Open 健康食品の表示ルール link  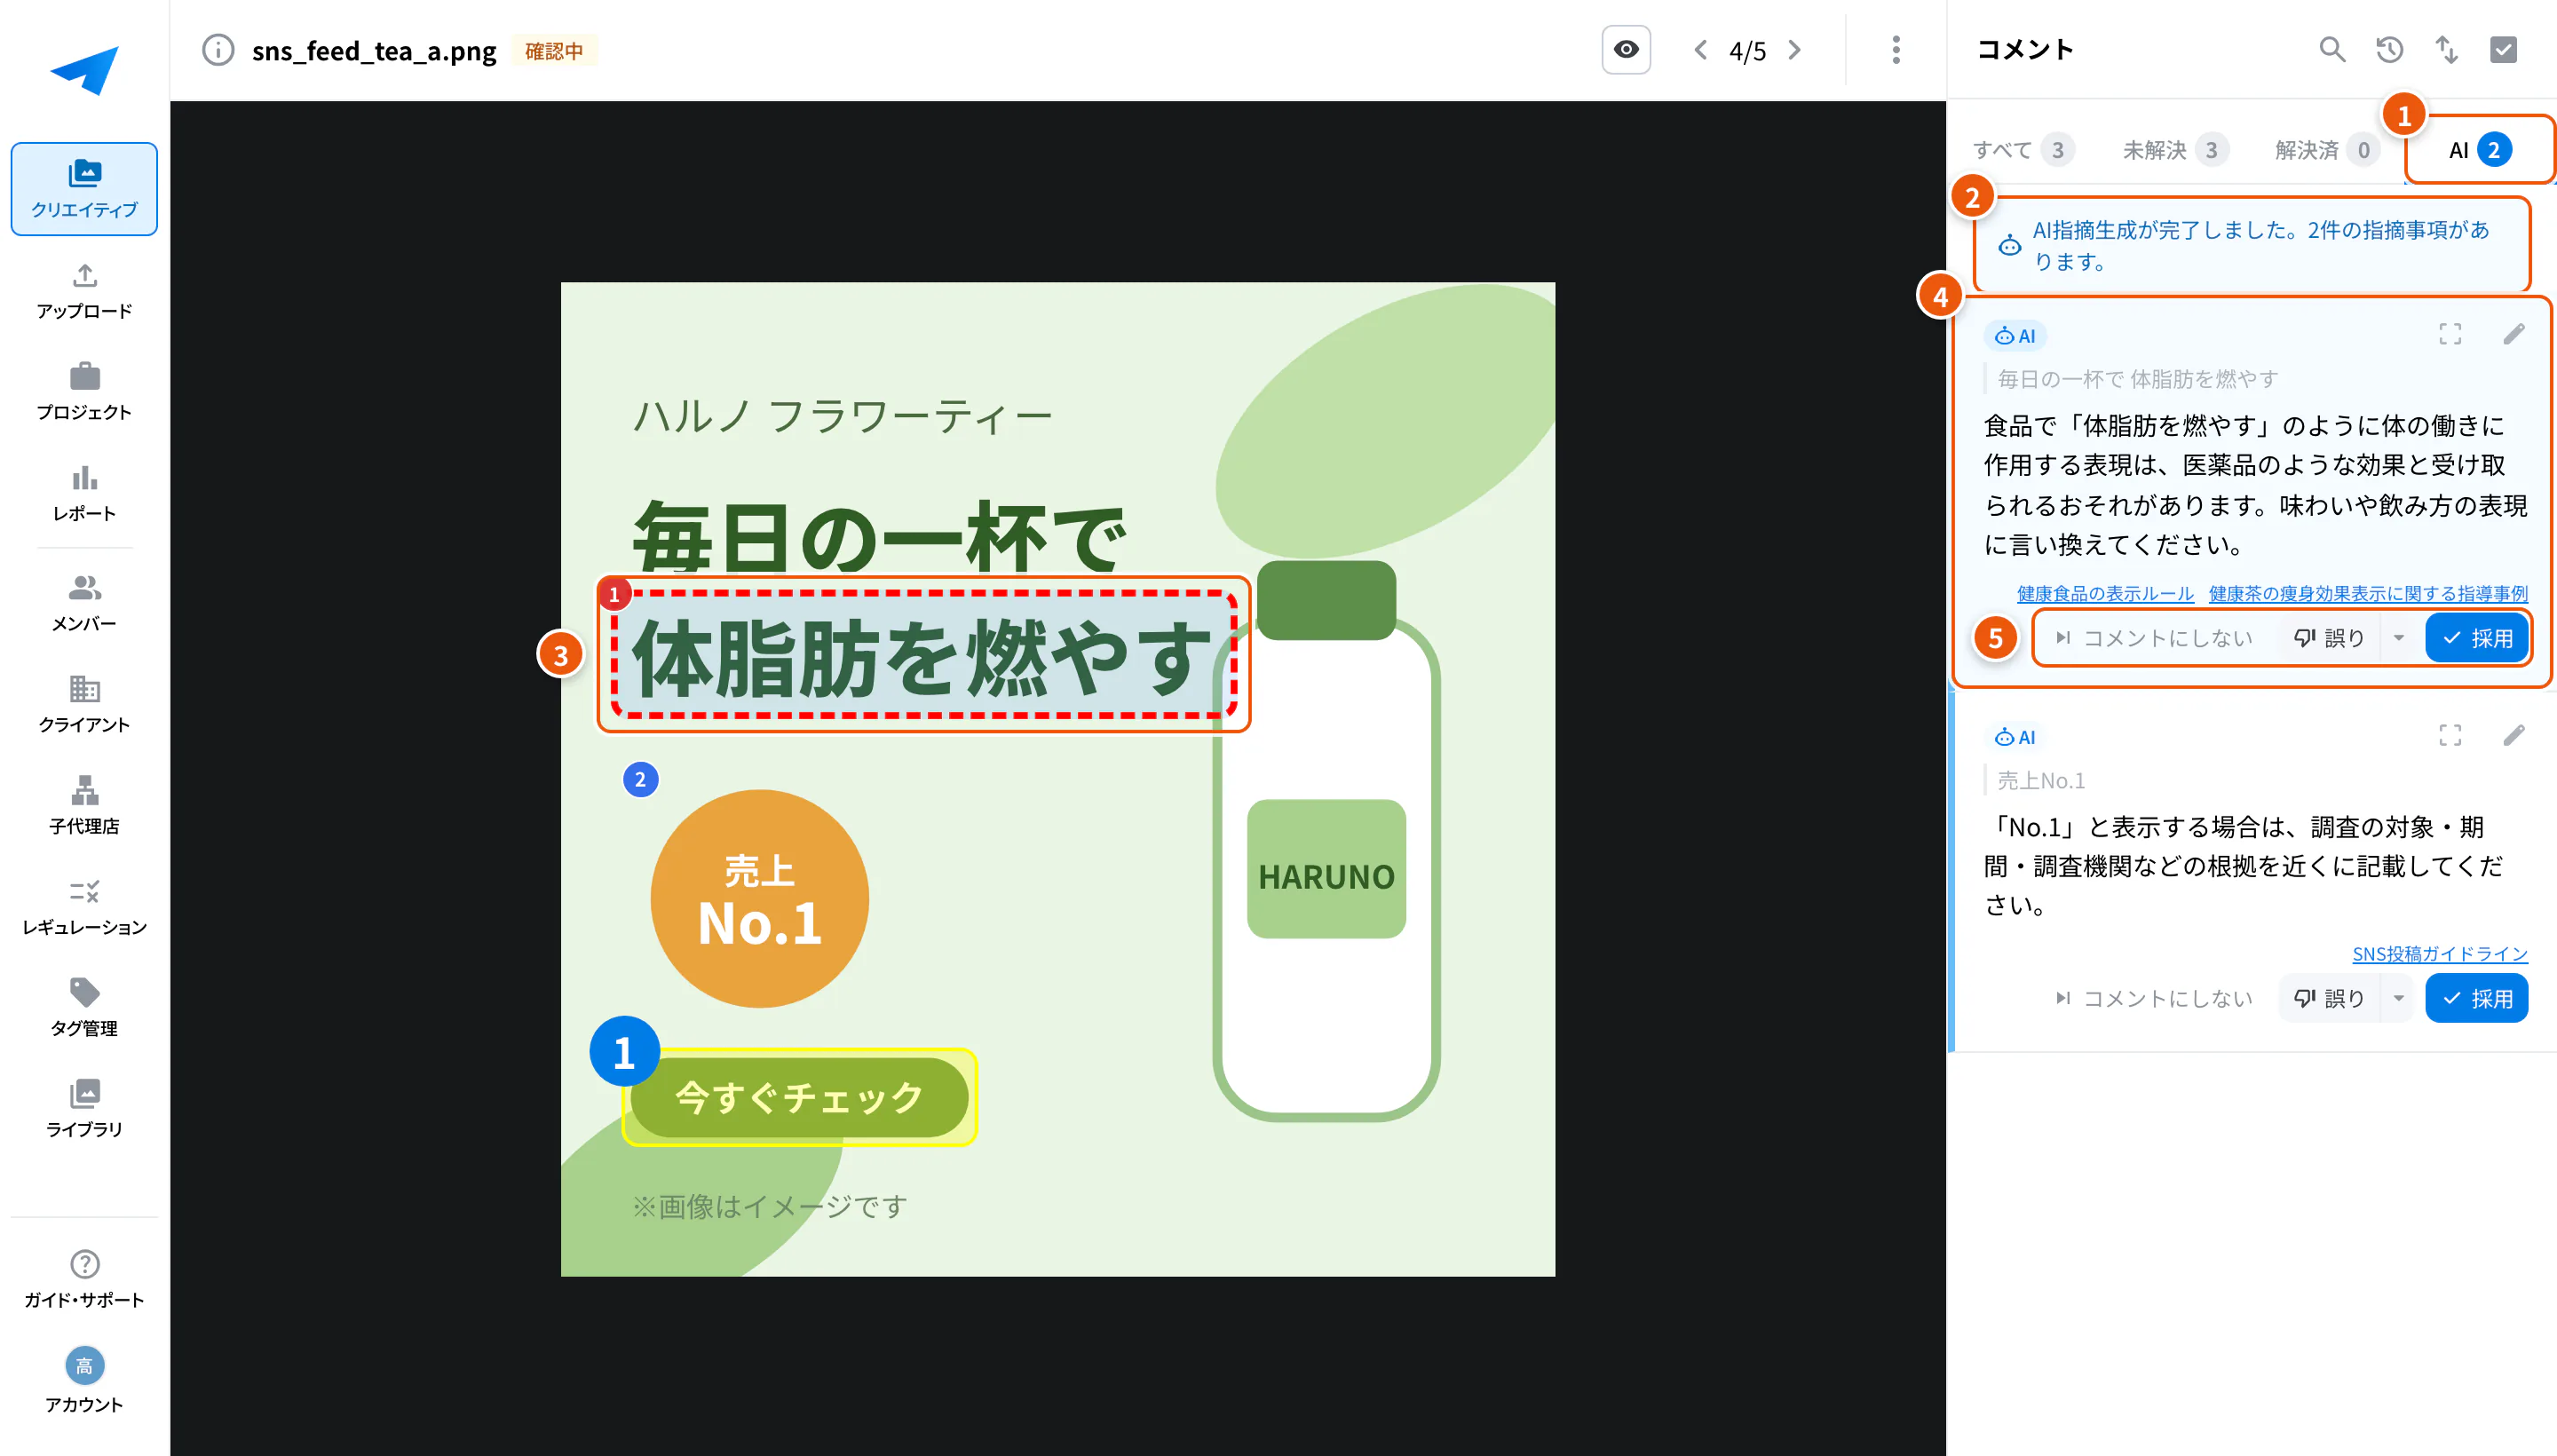tap(2105, 594)
